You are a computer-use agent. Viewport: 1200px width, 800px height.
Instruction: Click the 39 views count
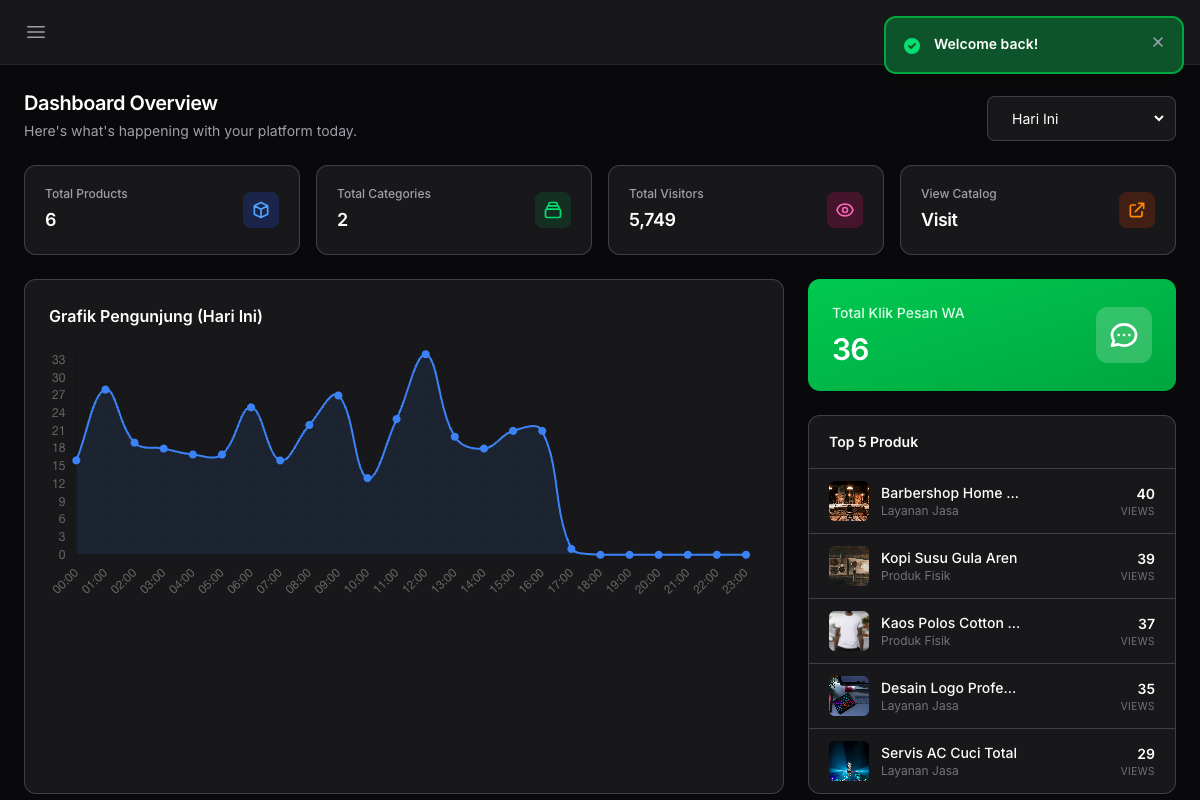1146,559
